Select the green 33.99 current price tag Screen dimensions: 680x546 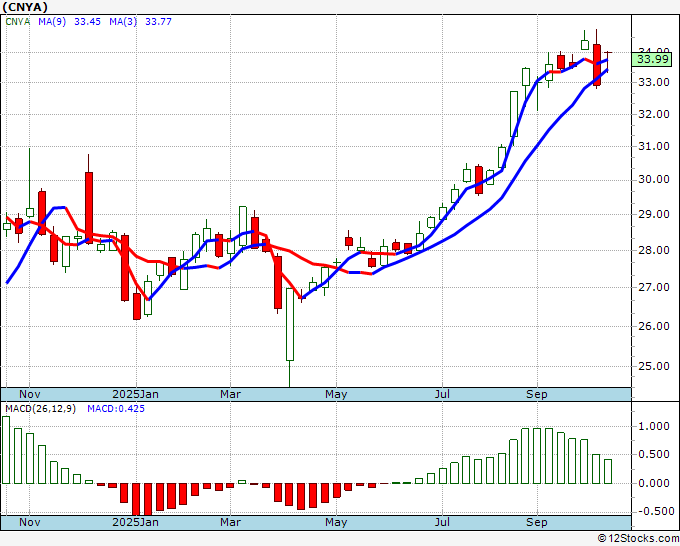[x=654, y=60]
